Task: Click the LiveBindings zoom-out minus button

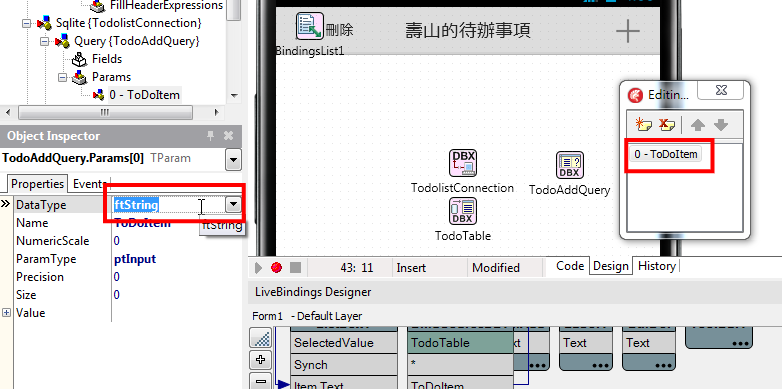Action: click(x=260, y=381)
